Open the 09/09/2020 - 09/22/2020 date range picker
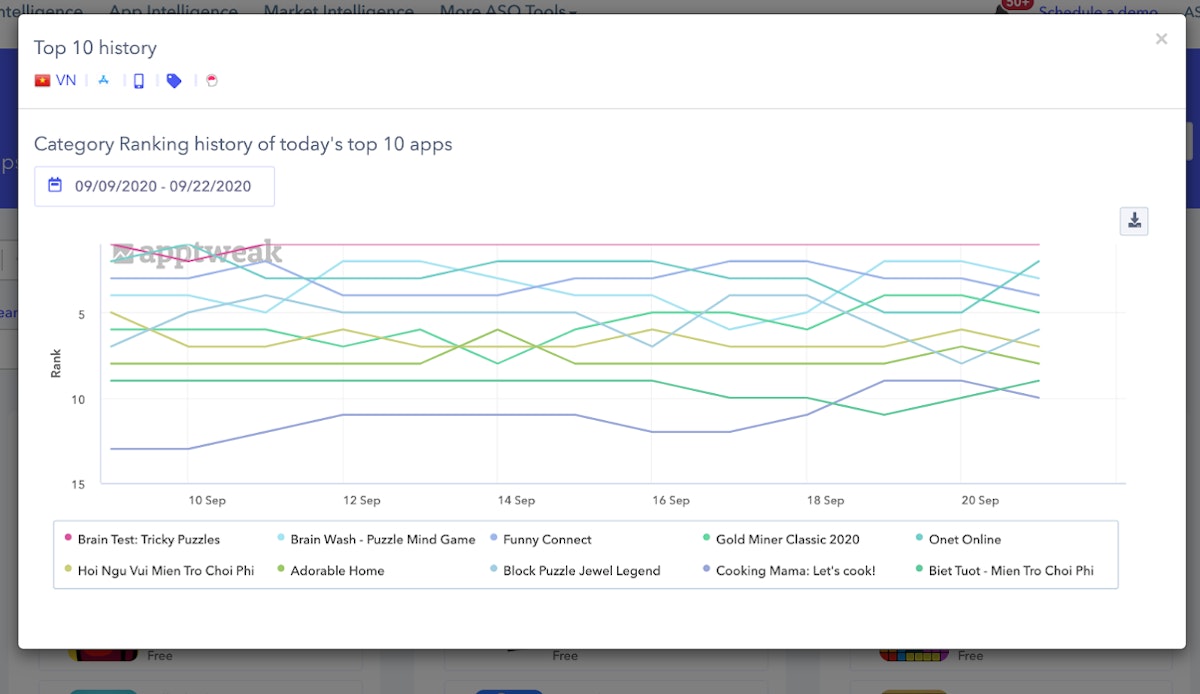Screen dimensions: 1200x694 tap(162, 186)
